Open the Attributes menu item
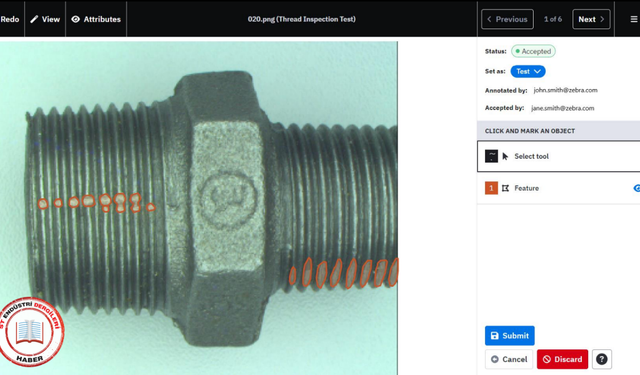 96,19
